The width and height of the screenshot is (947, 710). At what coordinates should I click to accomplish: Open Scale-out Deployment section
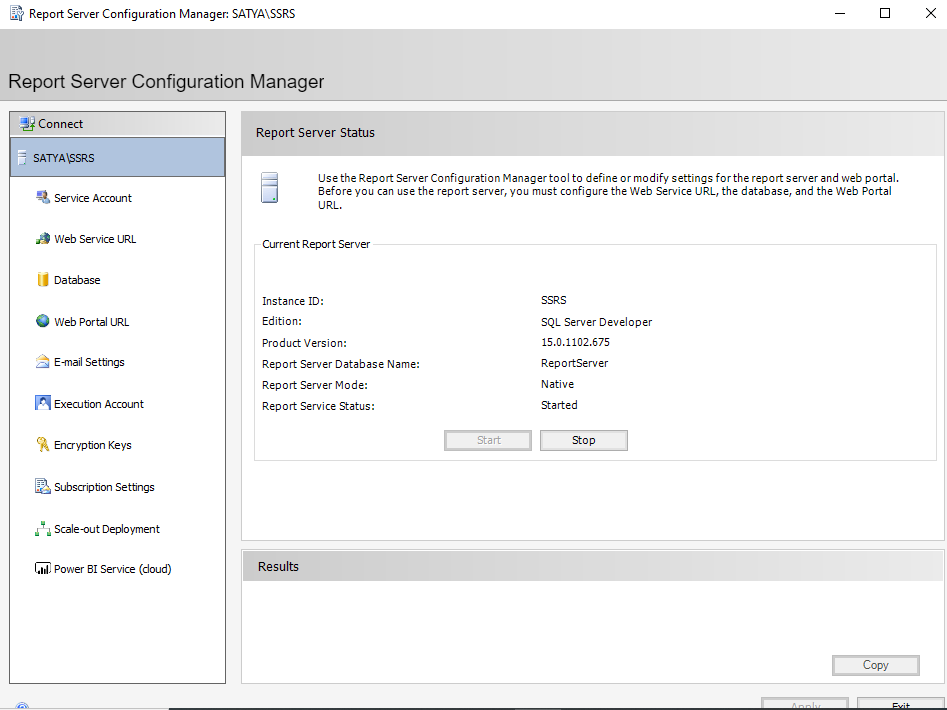coord(107,529)
